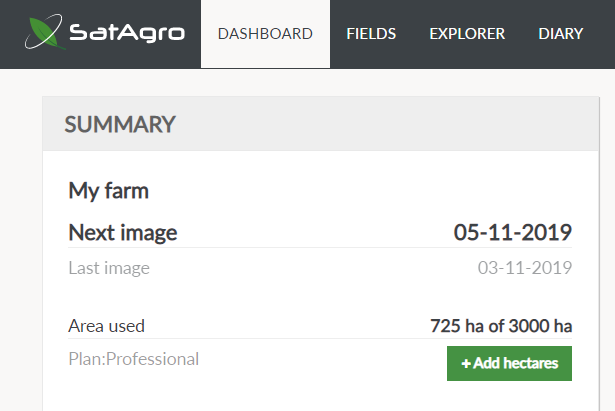Open the DIARY tab
This screenshot has height=411, width=615.
(560, 34)
